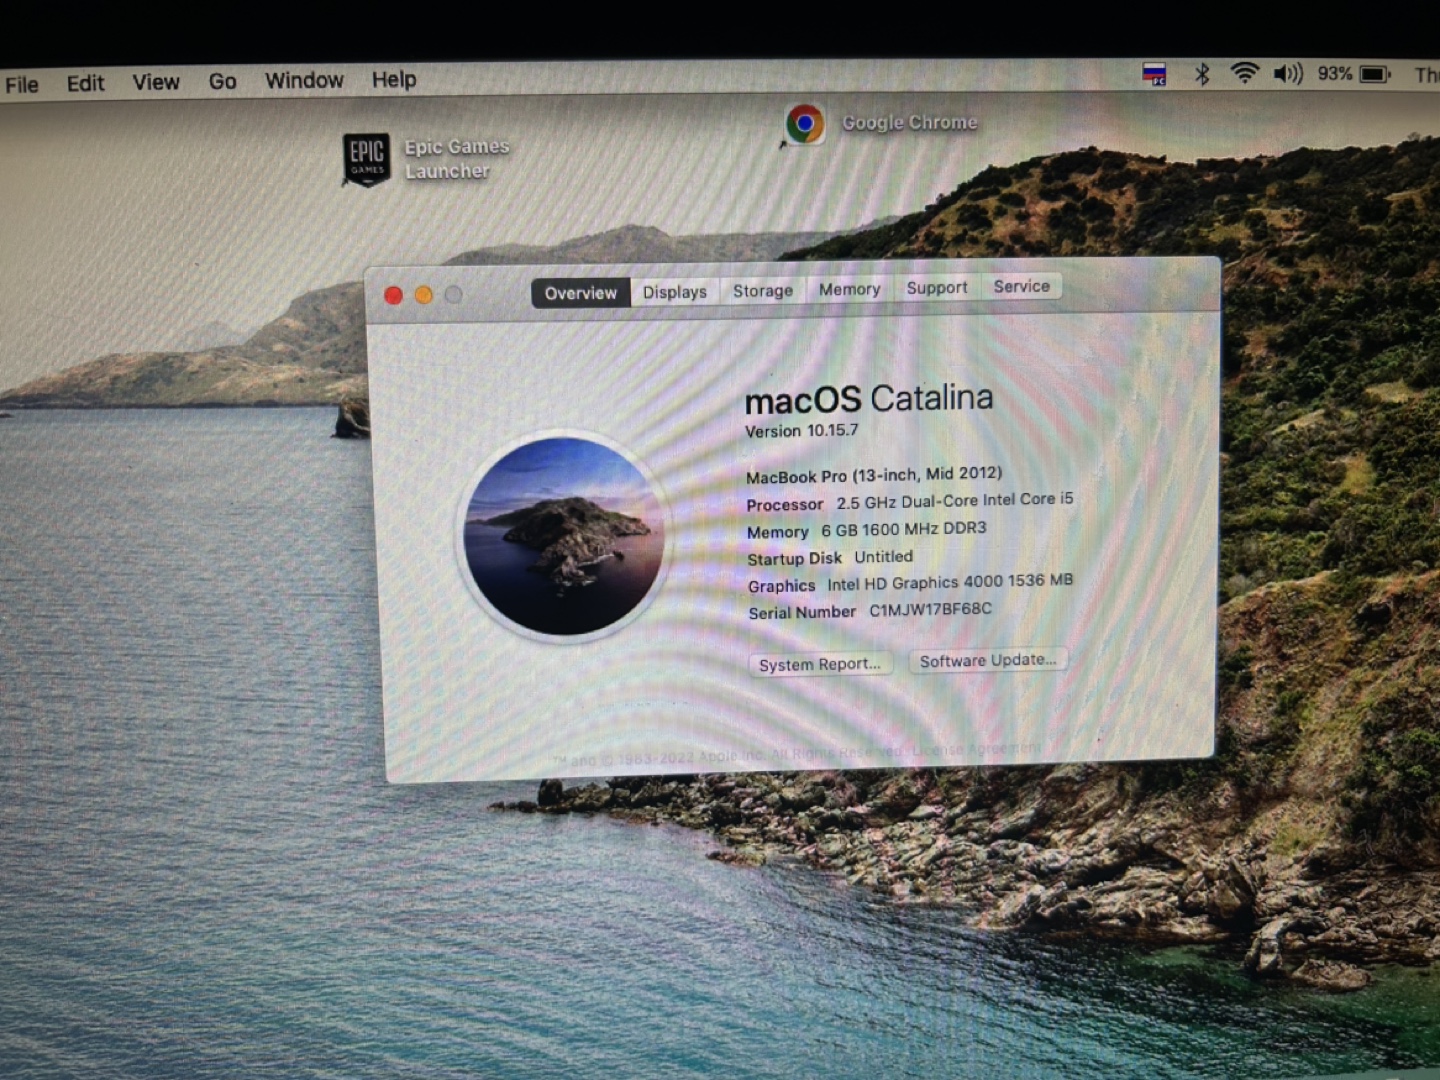Click the MacBook Pro (13-inch, Mid 2012) text

coord(874,475)
